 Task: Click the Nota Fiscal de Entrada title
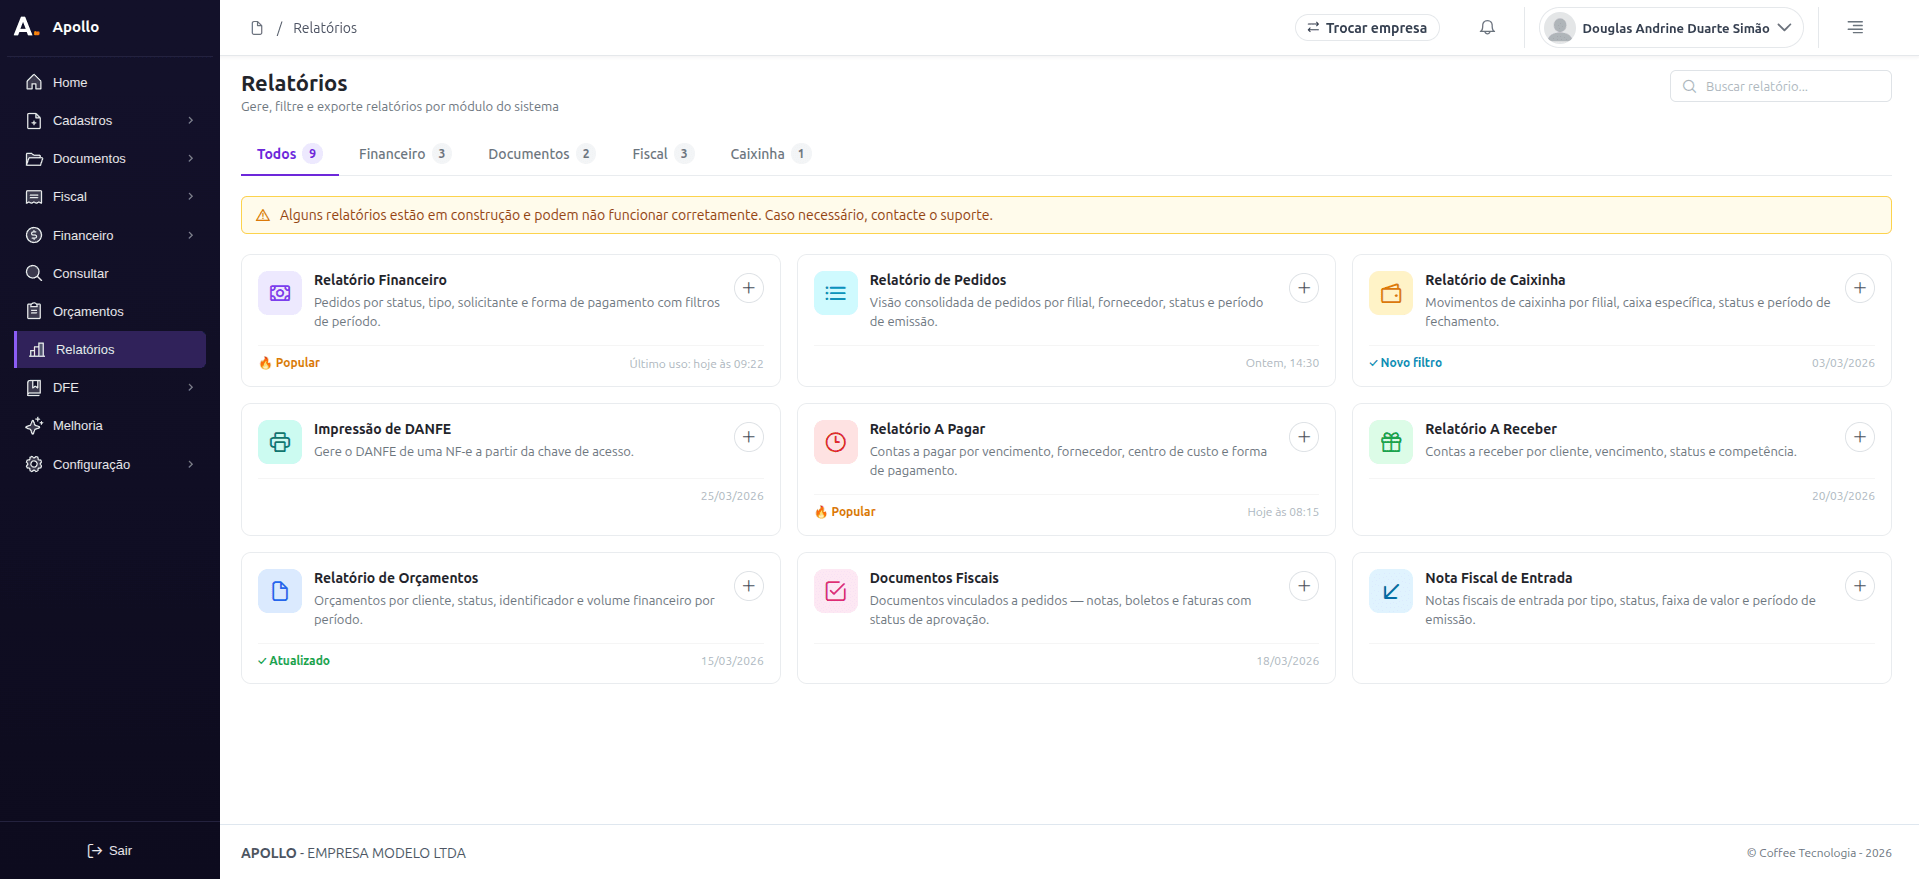pyautogui.click(x=1498, y=578)
